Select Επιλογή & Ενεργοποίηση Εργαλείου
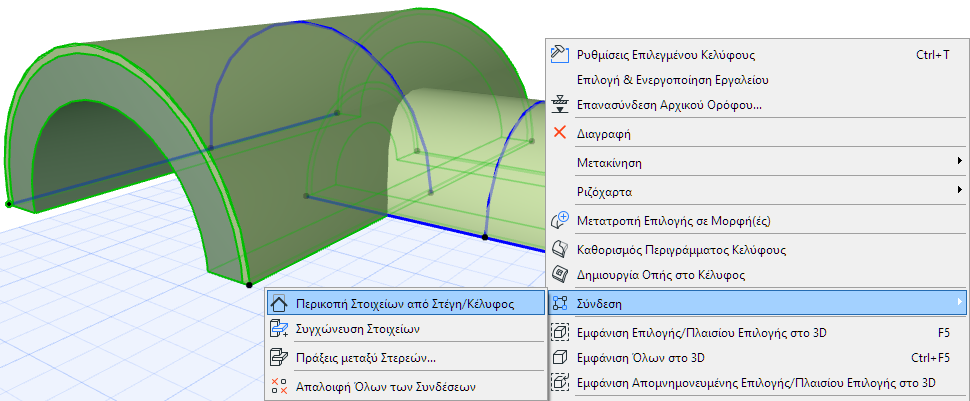 pyautogui.click(x=756, y=80)
